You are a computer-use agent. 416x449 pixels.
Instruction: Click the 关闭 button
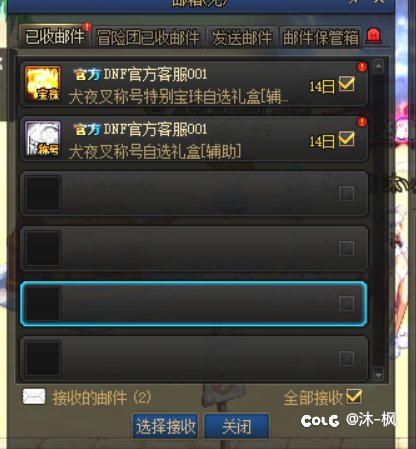(236, 426)
